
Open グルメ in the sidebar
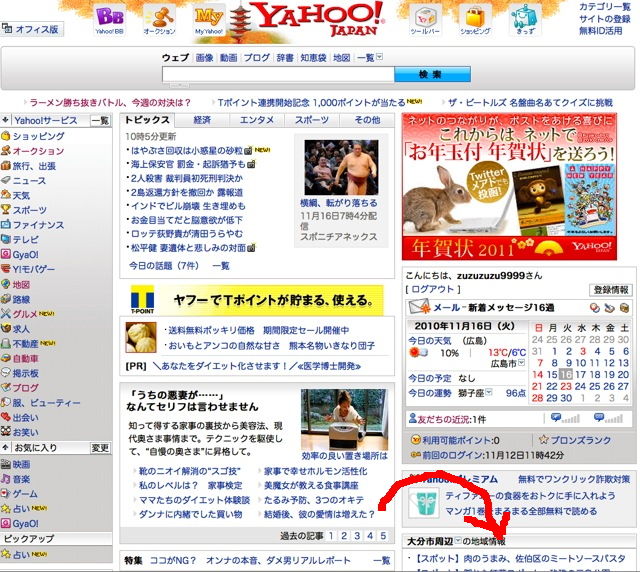click(24, 314)
